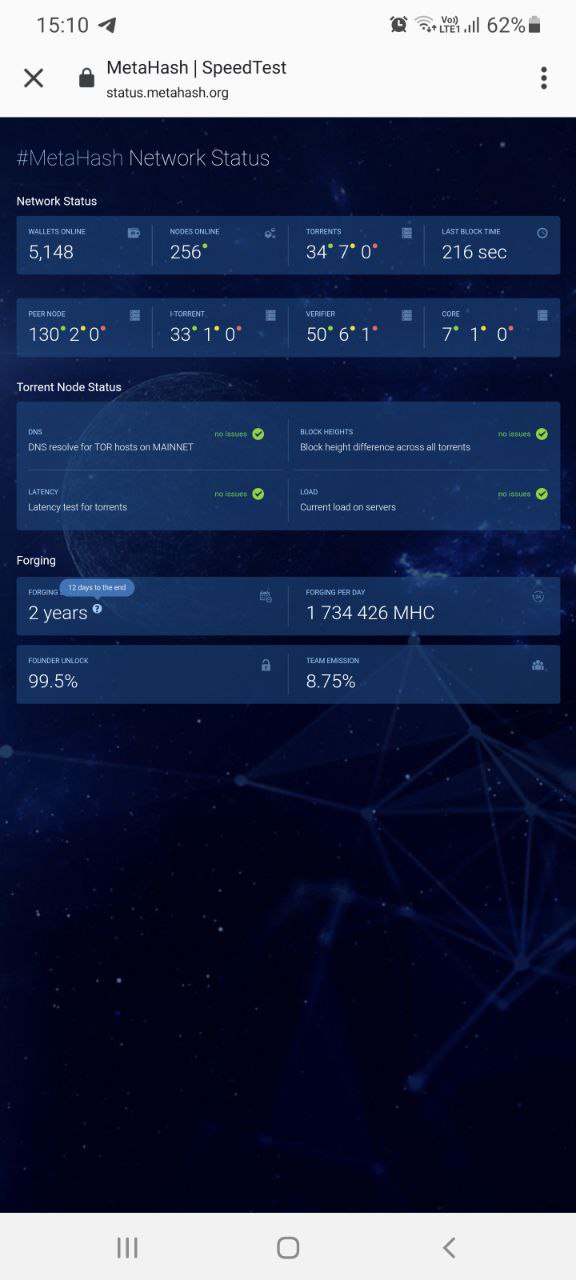Tap the Telegram notification icon in status bar

coord(107,25)
